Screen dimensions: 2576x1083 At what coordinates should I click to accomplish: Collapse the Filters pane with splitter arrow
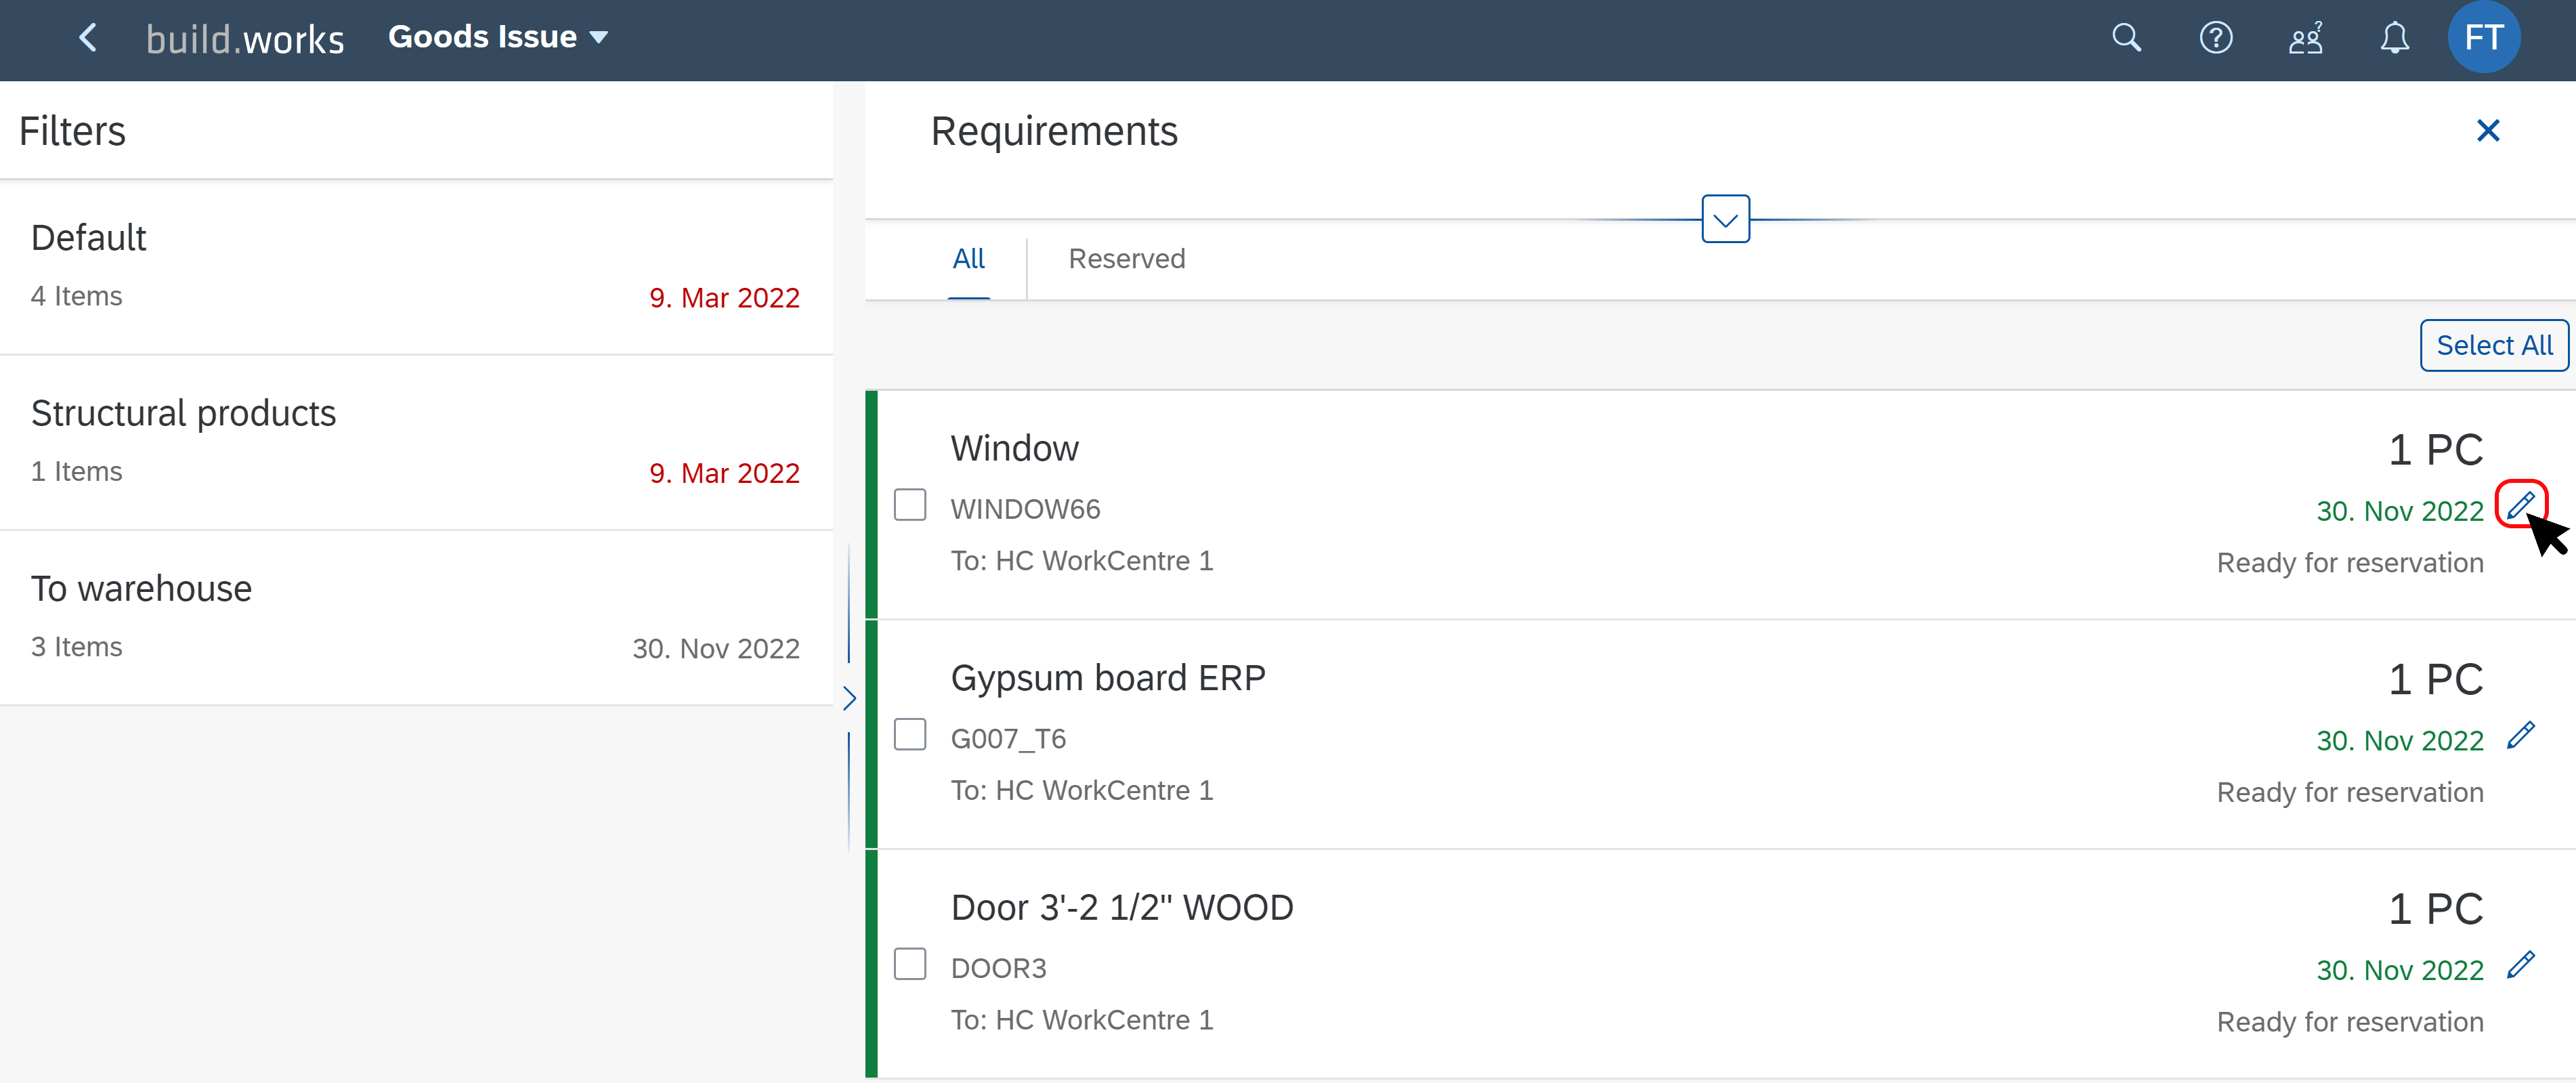(x=849, y=698)
